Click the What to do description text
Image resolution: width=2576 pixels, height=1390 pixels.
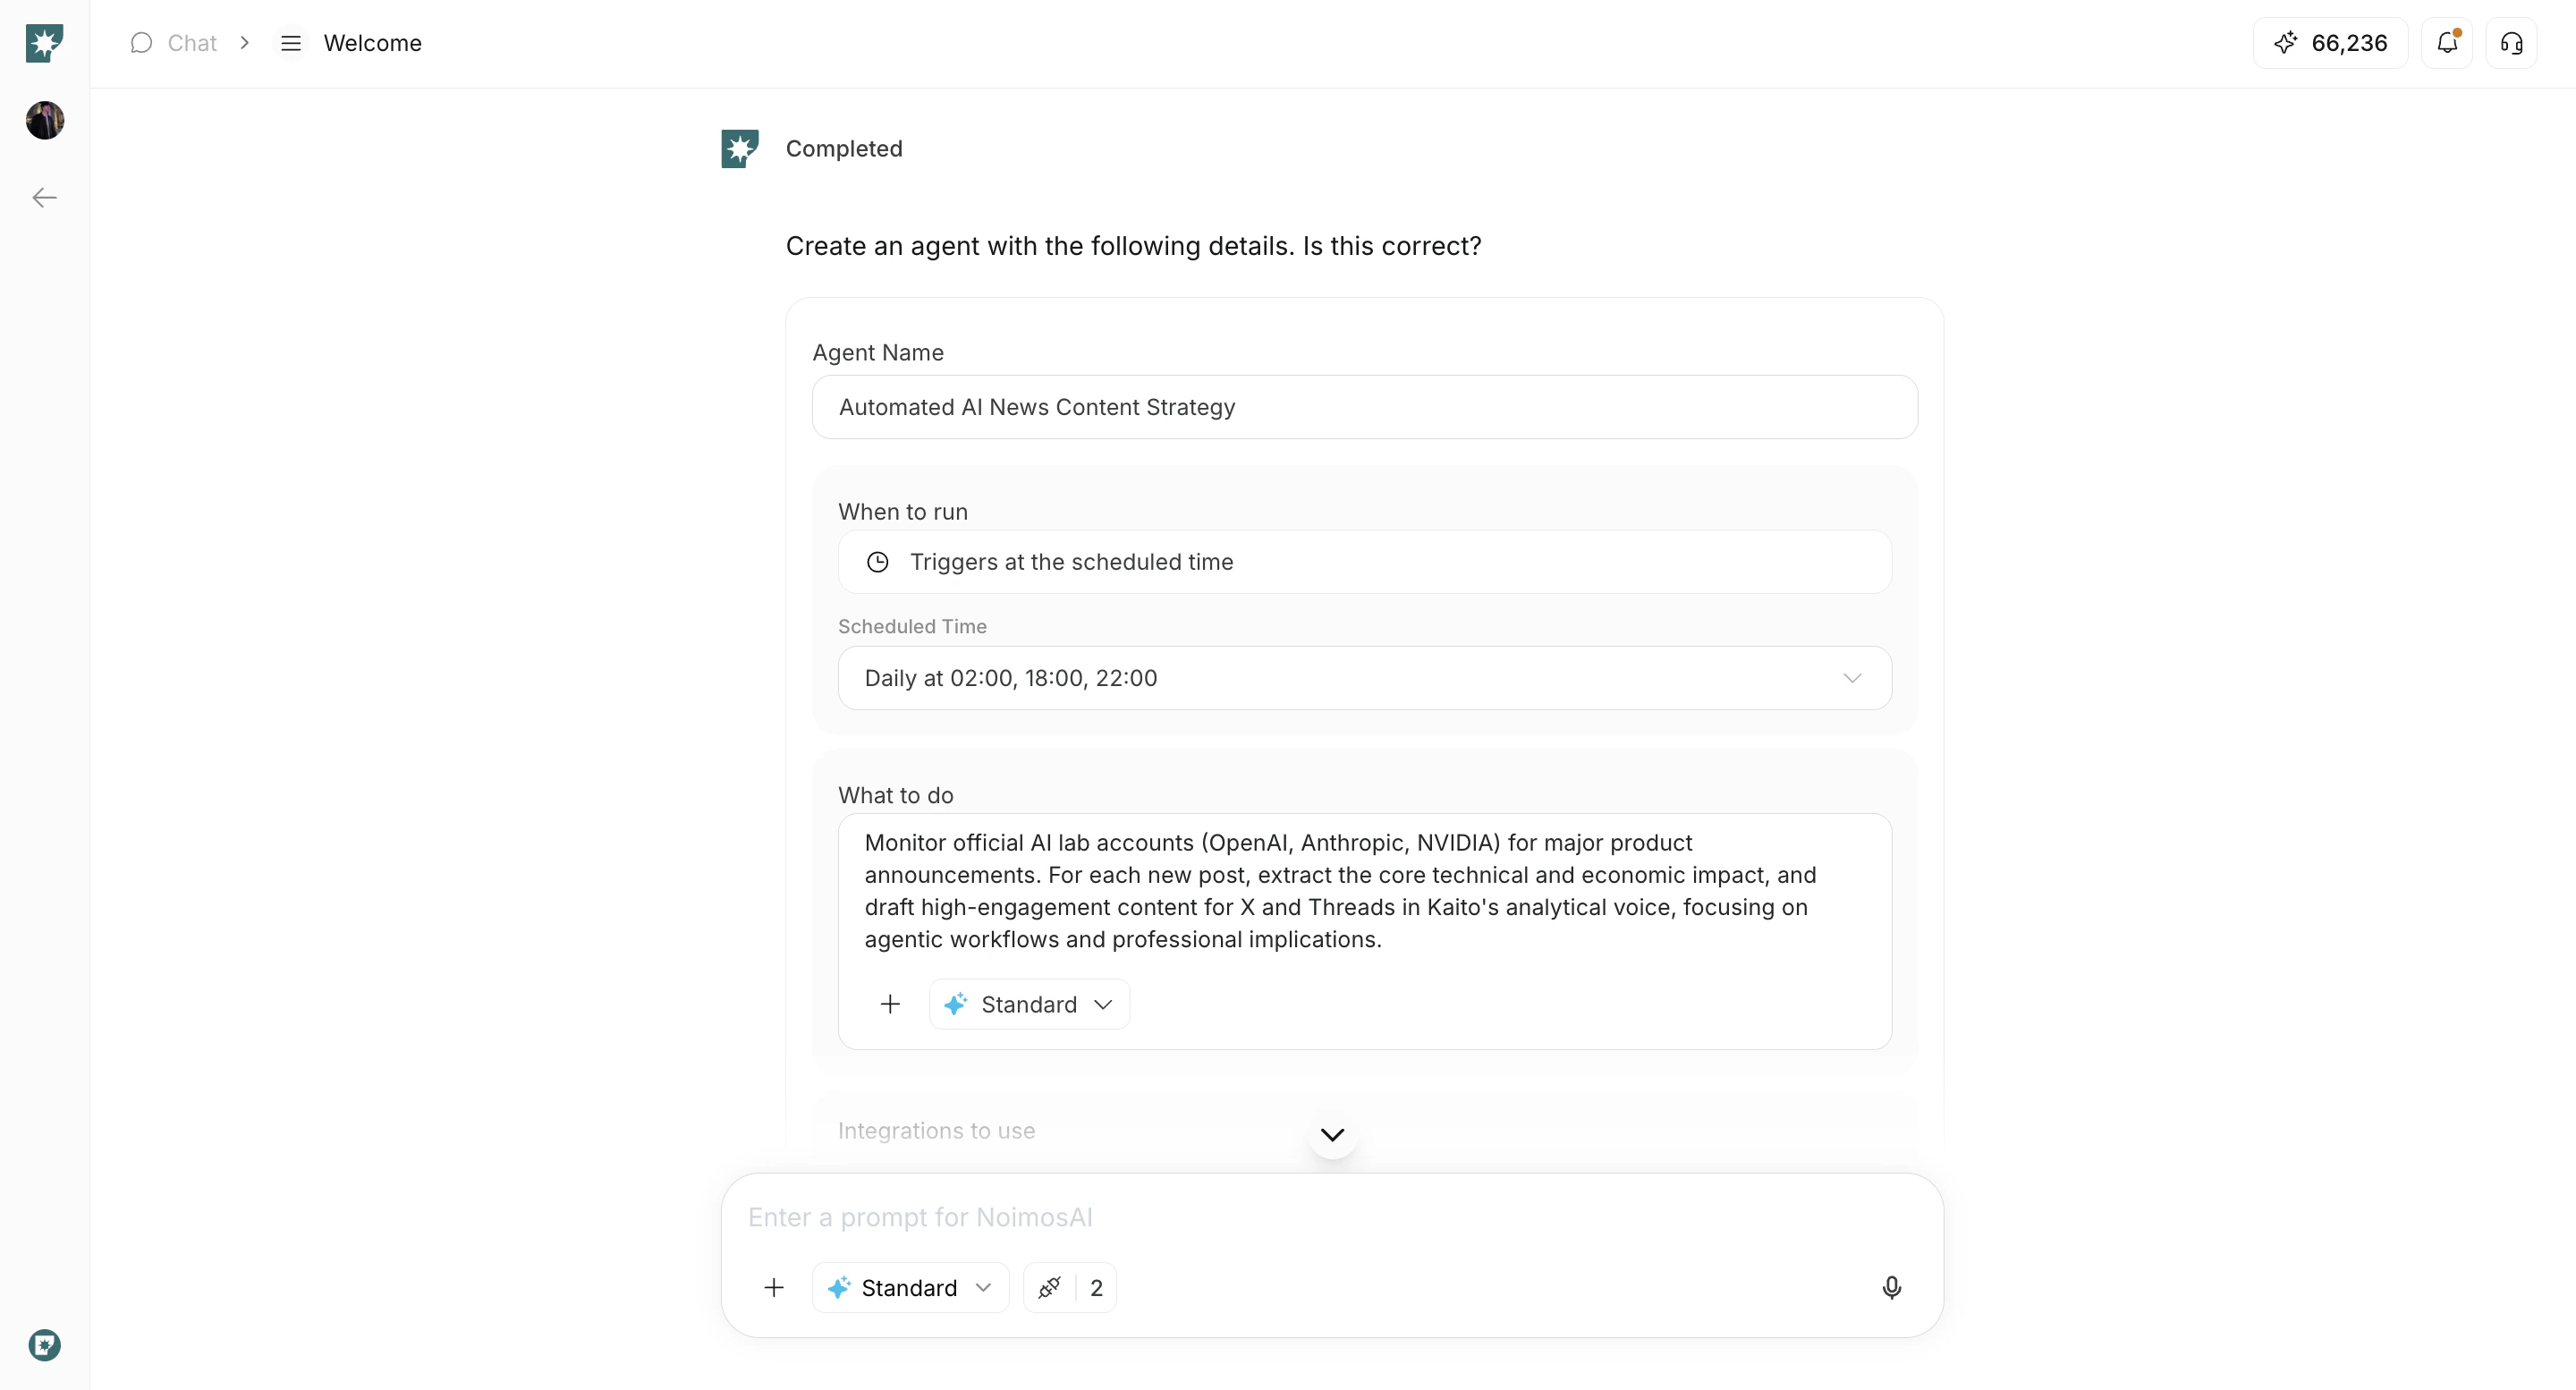(x=1340, y=891)
